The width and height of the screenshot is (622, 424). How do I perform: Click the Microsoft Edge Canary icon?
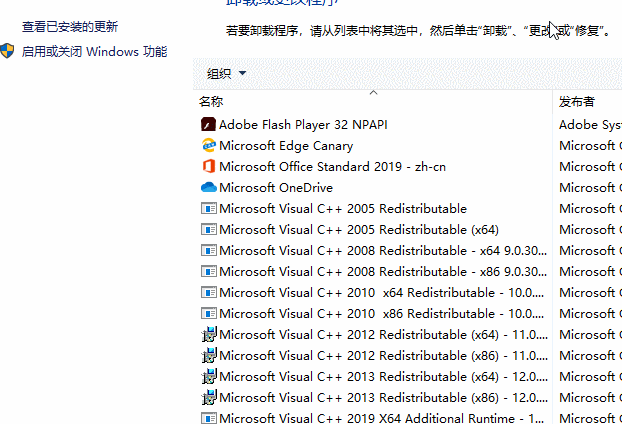[208, 146]
